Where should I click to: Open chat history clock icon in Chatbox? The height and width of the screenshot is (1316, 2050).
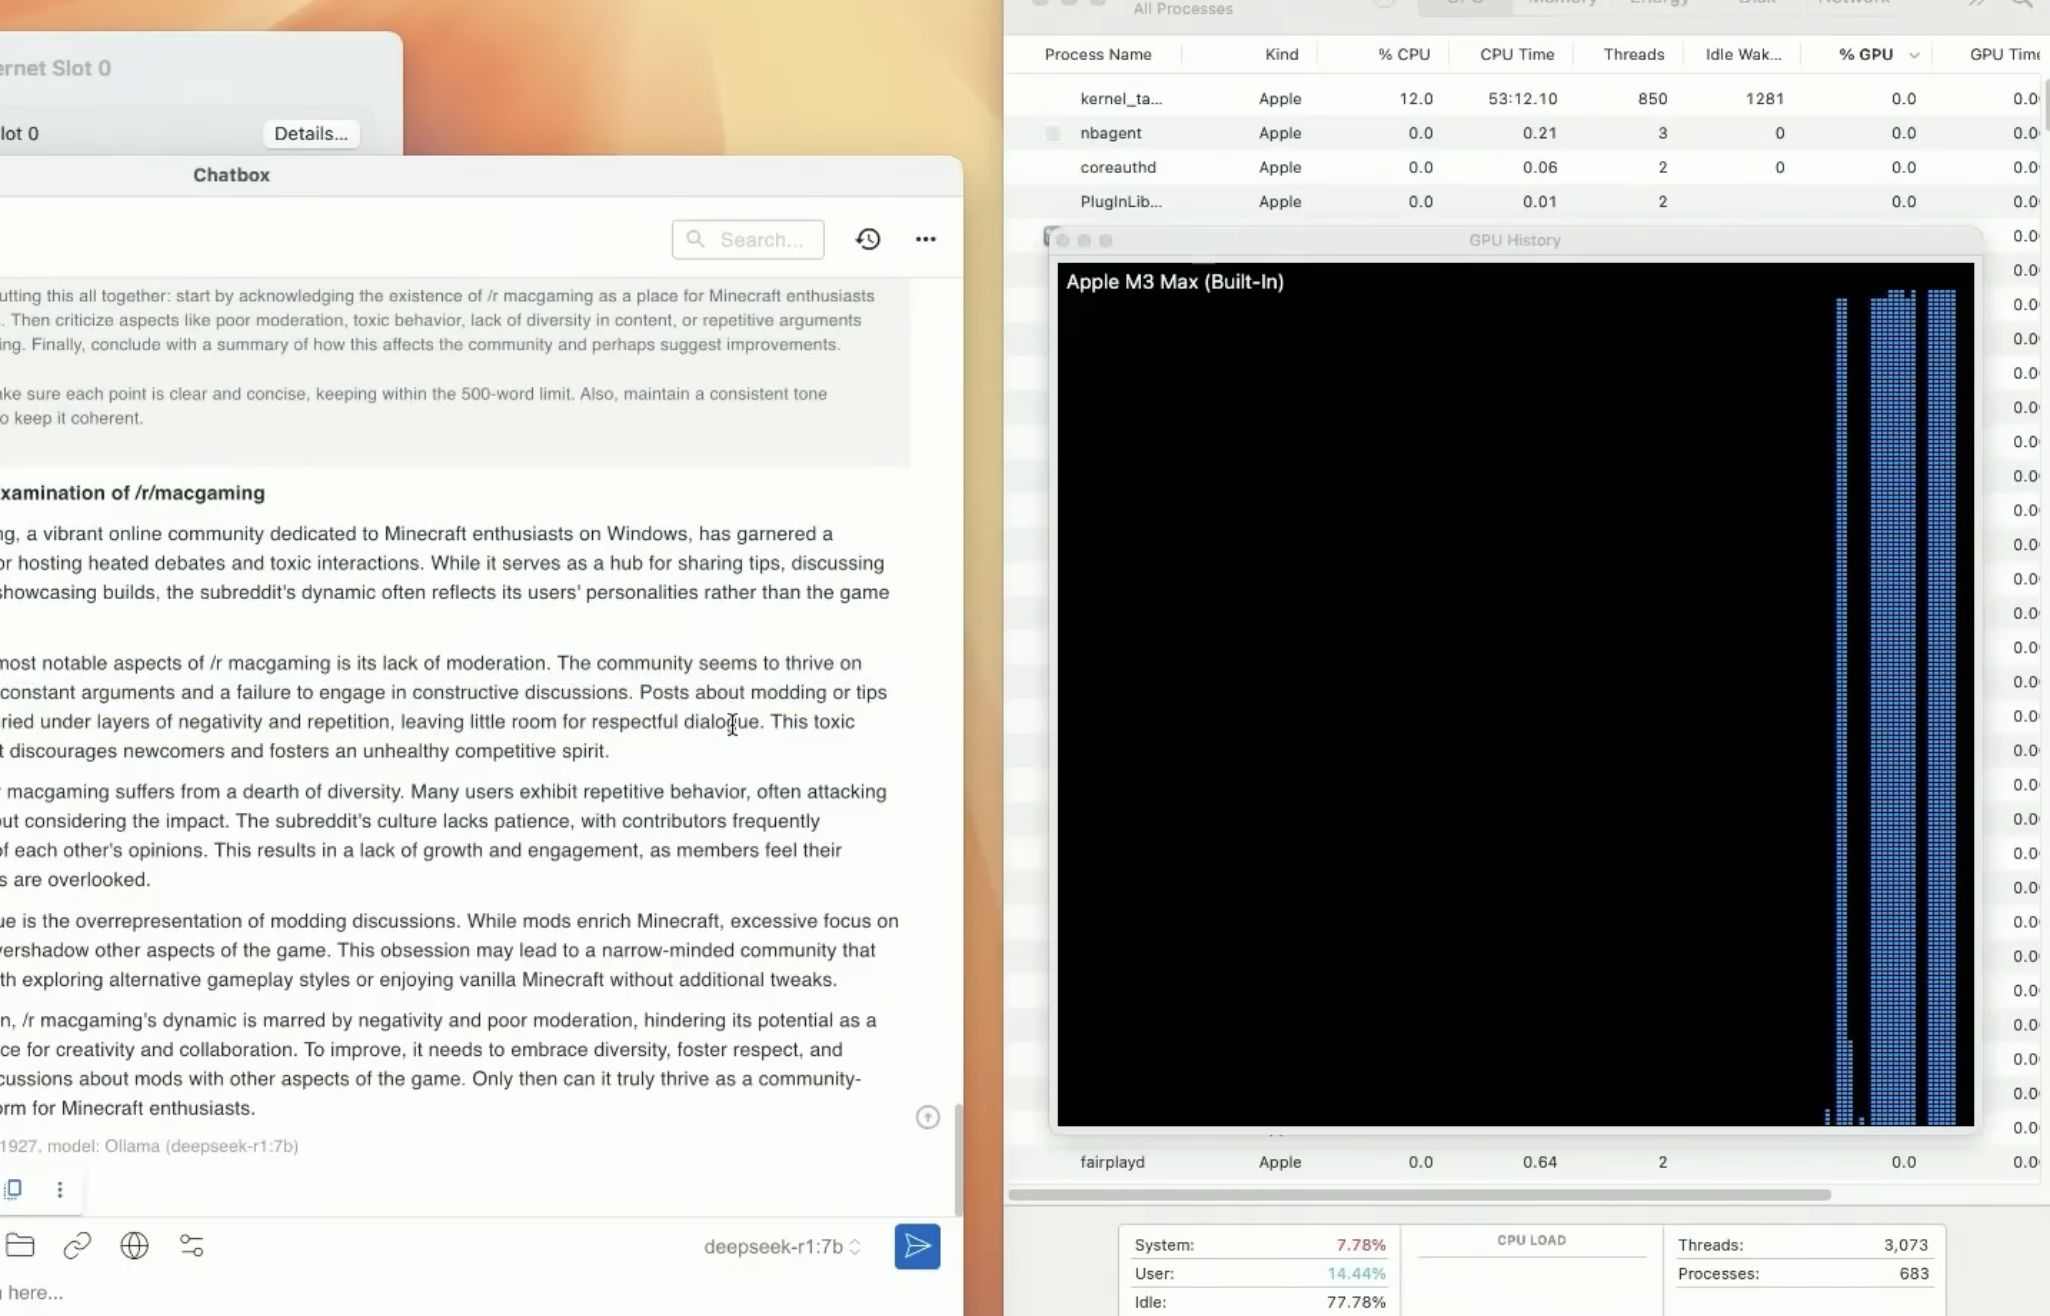868,239
